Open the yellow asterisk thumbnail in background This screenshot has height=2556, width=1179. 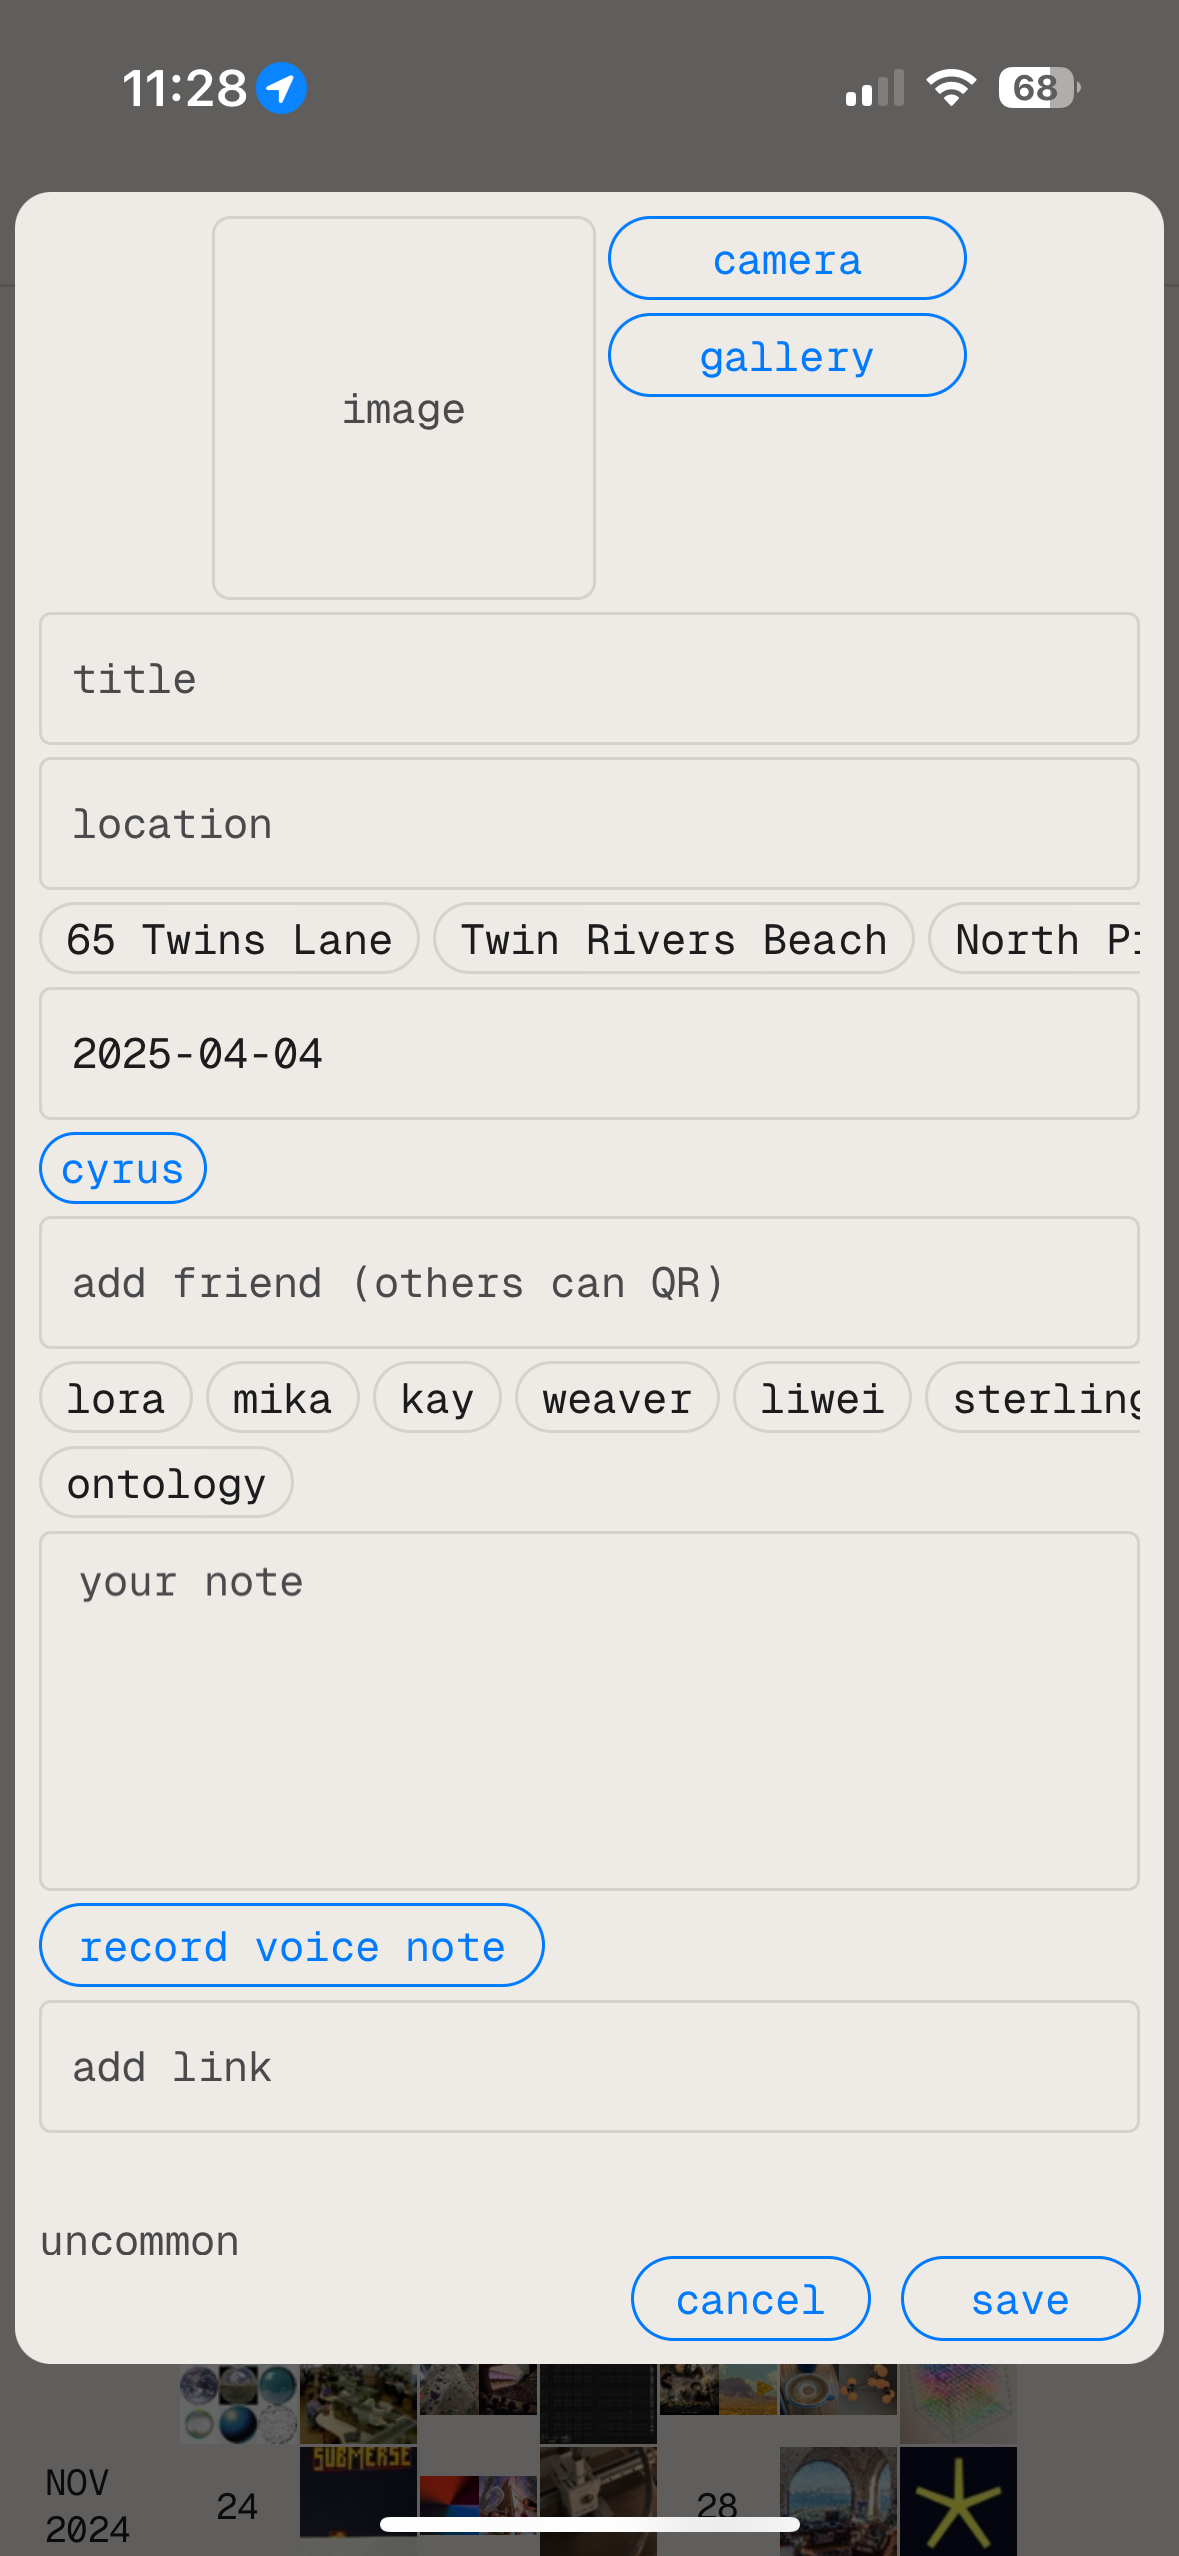(958, 2500)
